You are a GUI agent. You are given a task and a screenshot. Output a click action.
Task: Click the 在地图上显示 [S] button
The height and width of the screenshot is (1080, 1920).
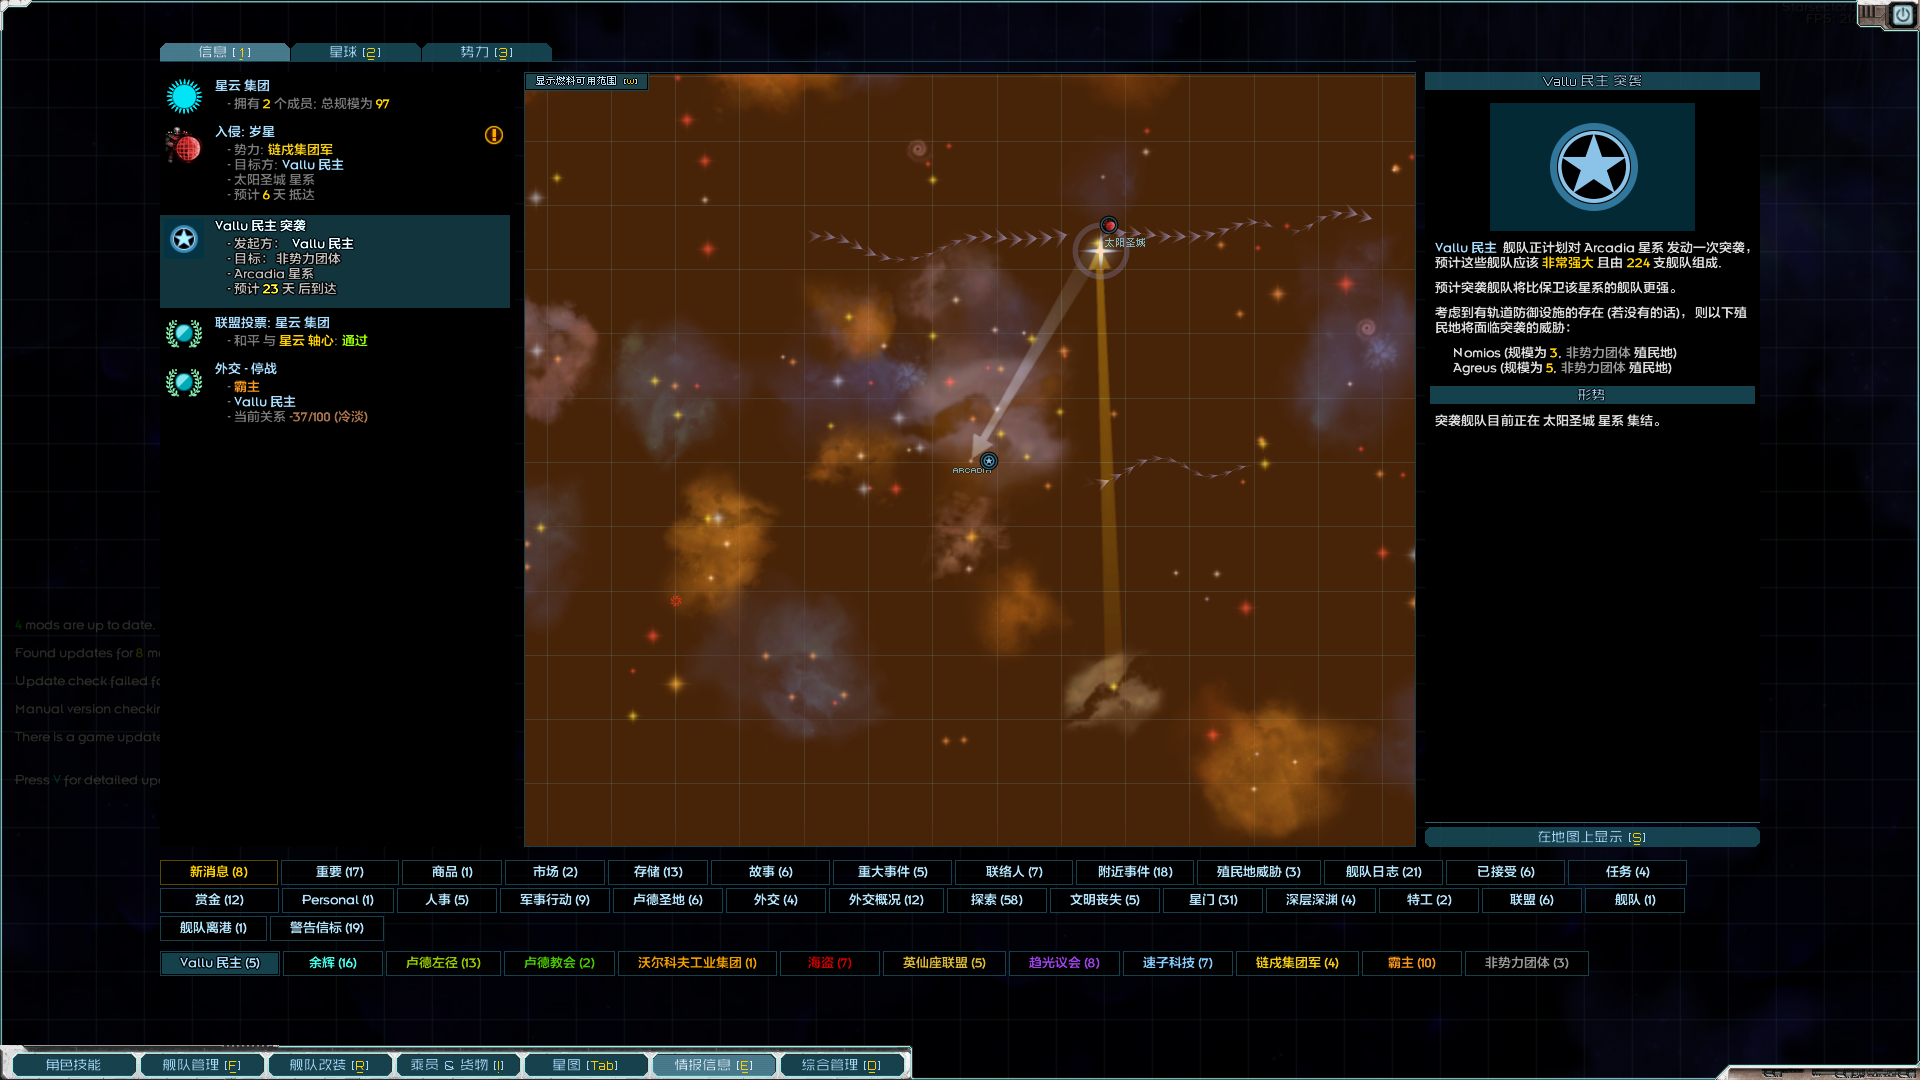click(x=1591, y=837)
